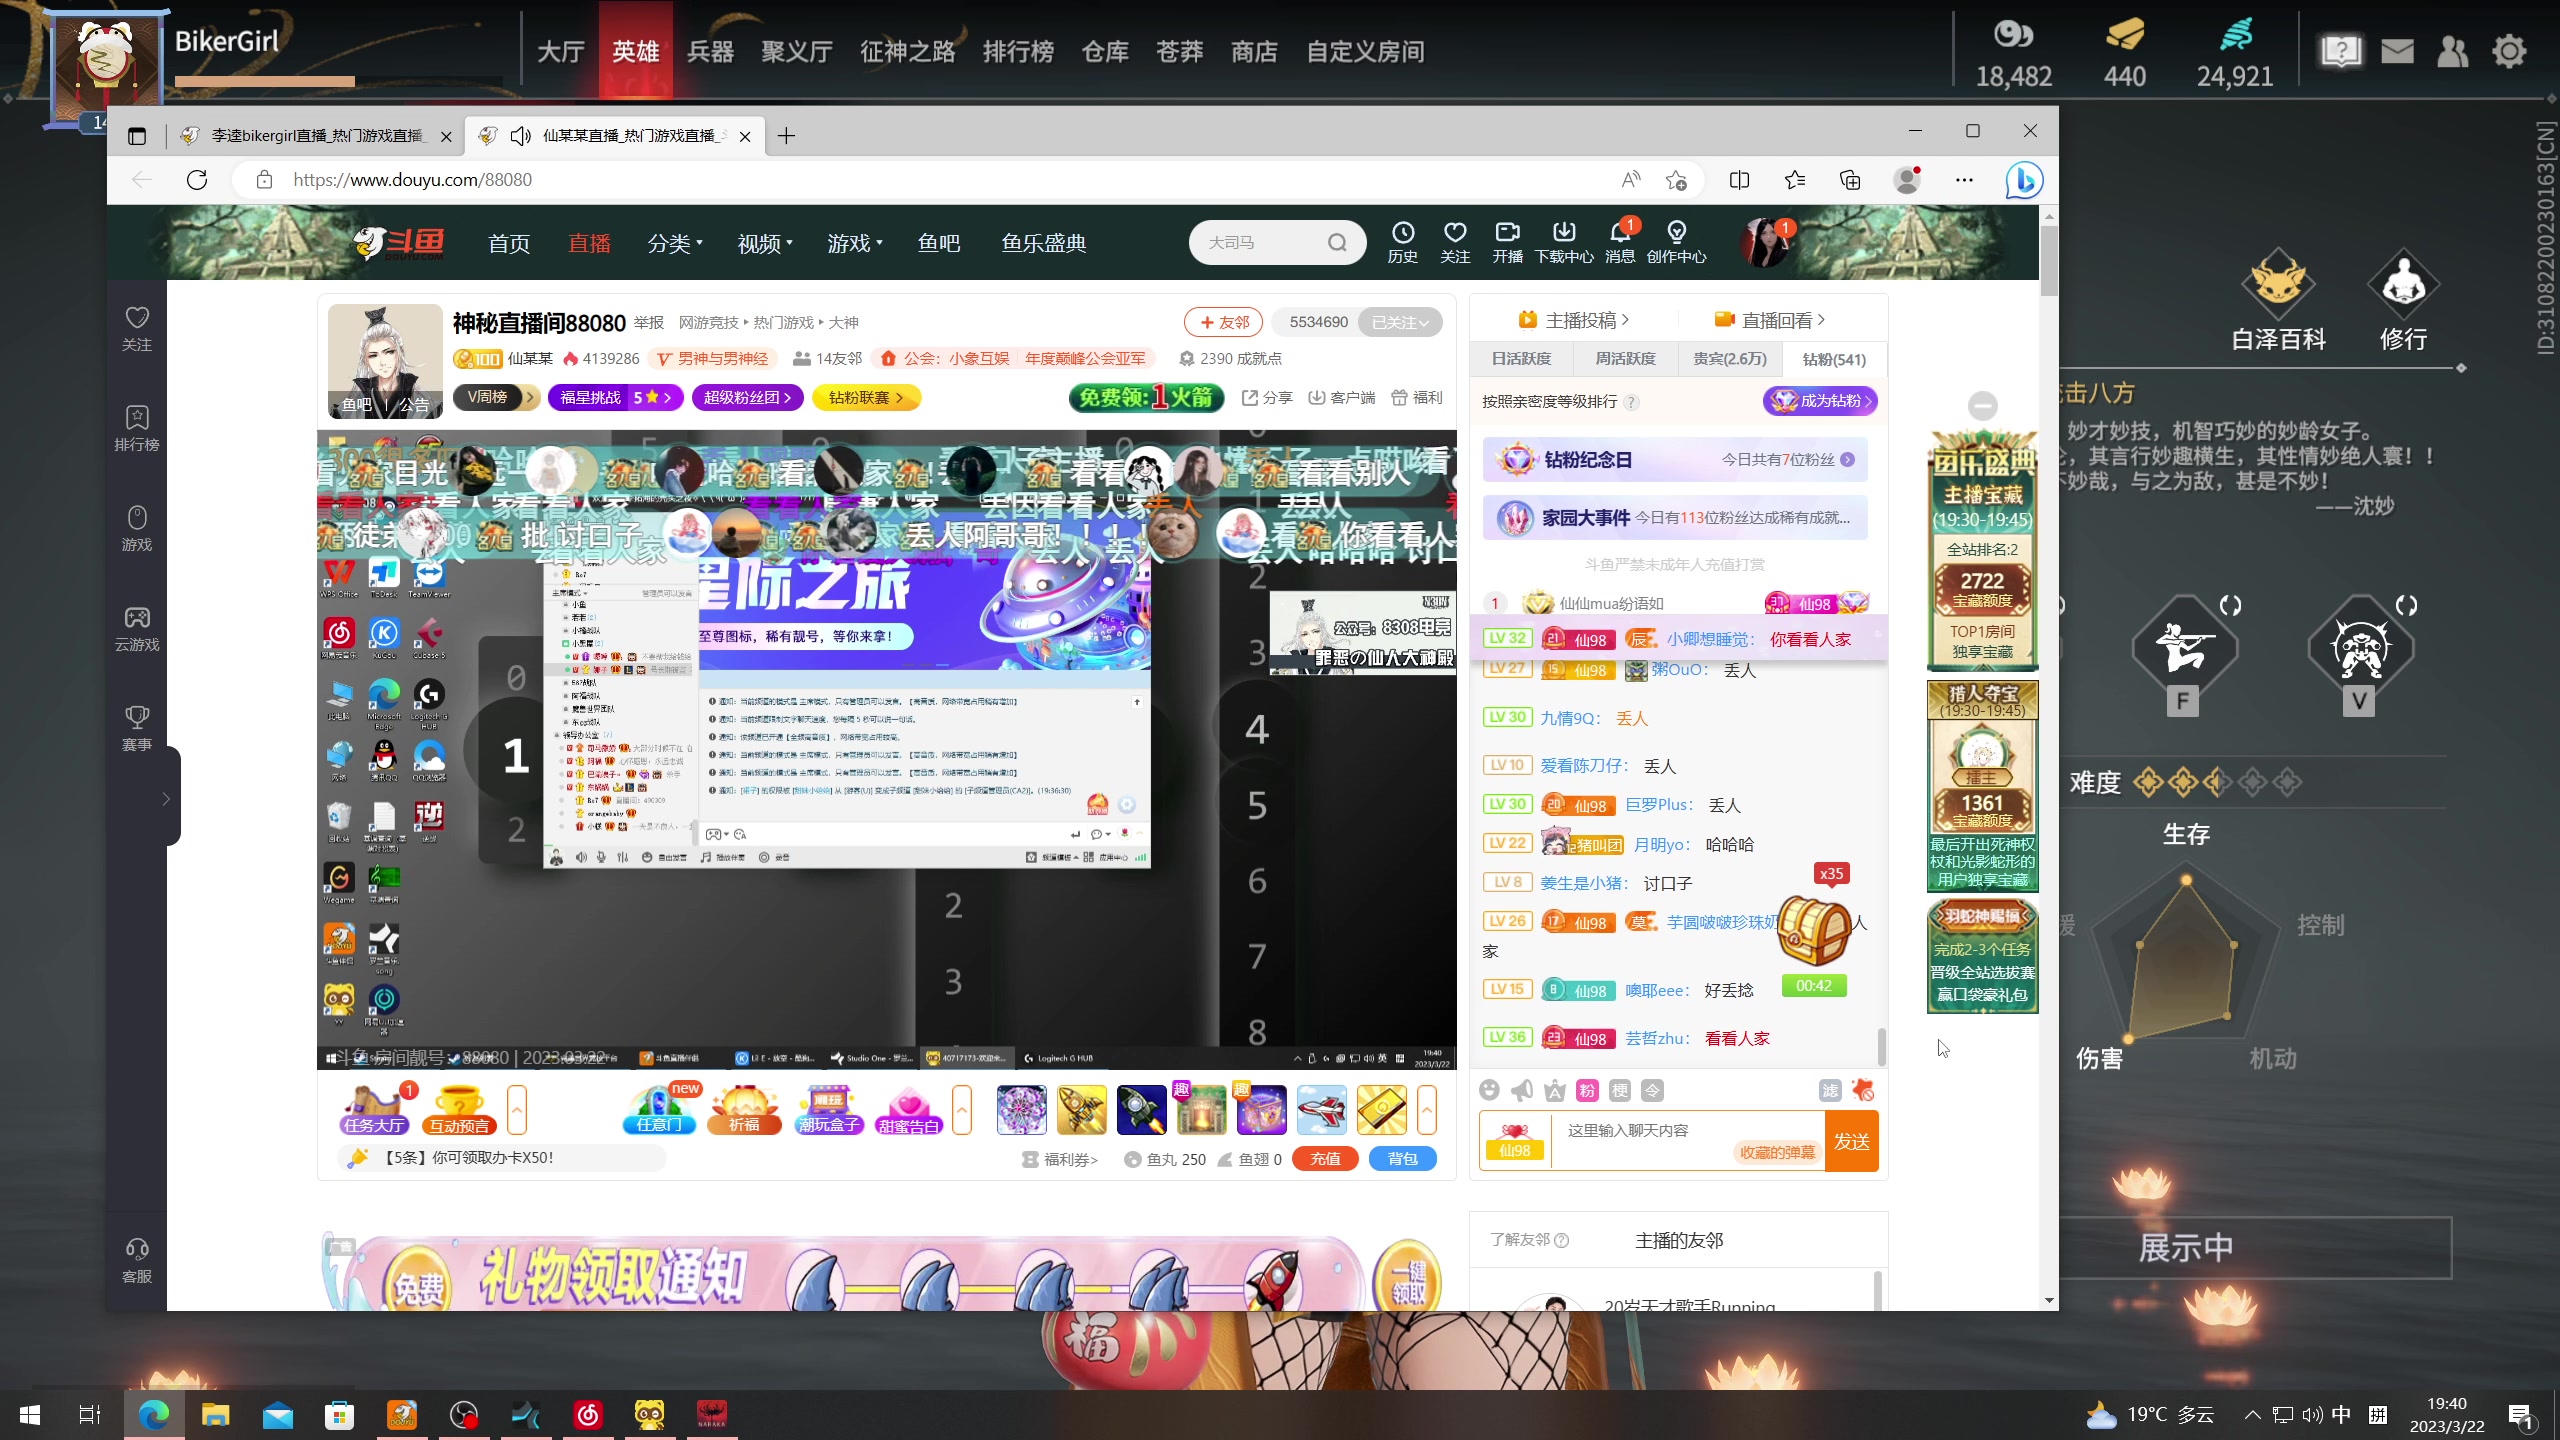Click the 粉 fan badge icon in chat toolbar
This screenshot has height=1440, width=2560.
click(1587, 1090)
